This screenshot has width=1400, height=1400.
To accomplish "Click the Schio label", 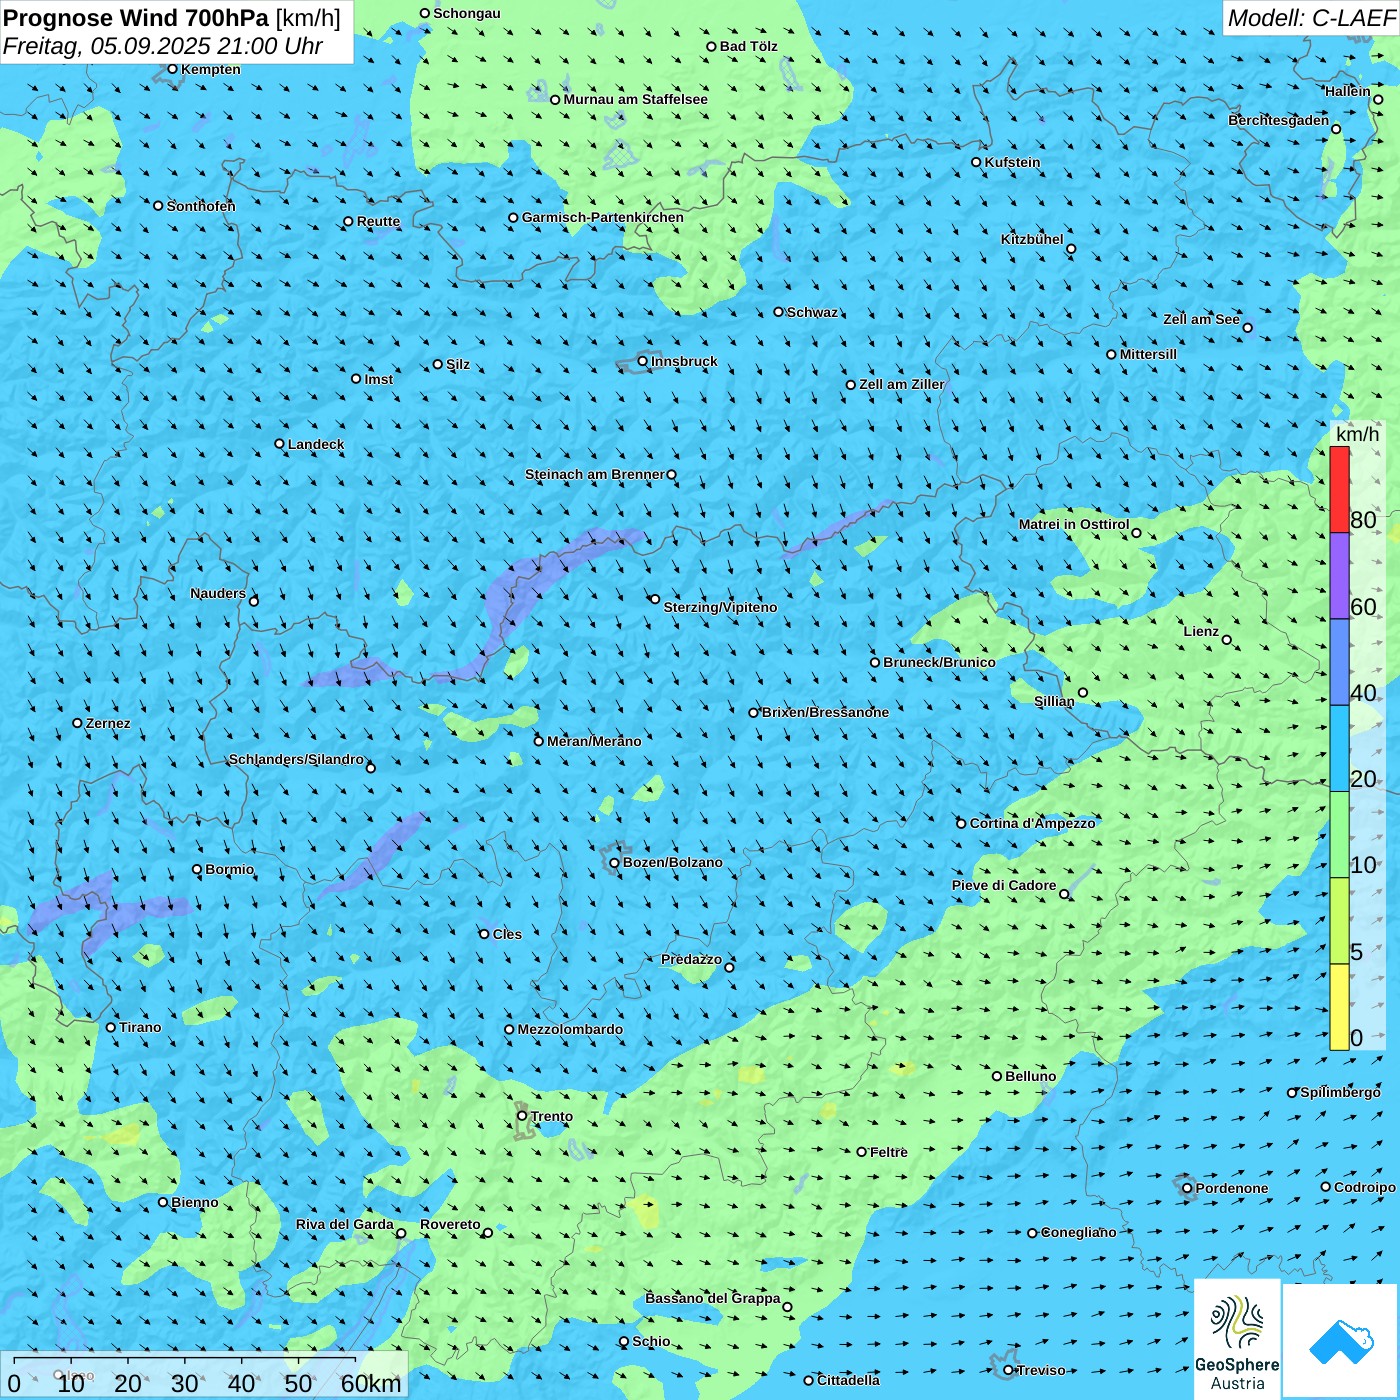I will (x=651, y=1341).
